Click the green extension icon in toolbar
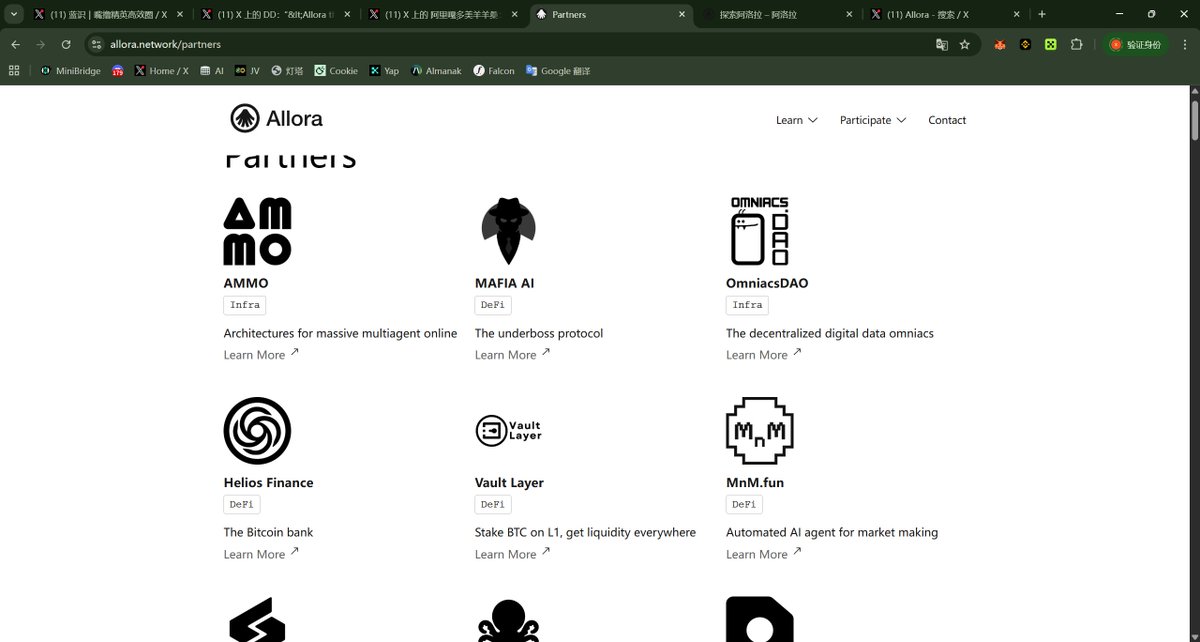1200x642 pixels. click(1051, 44)
